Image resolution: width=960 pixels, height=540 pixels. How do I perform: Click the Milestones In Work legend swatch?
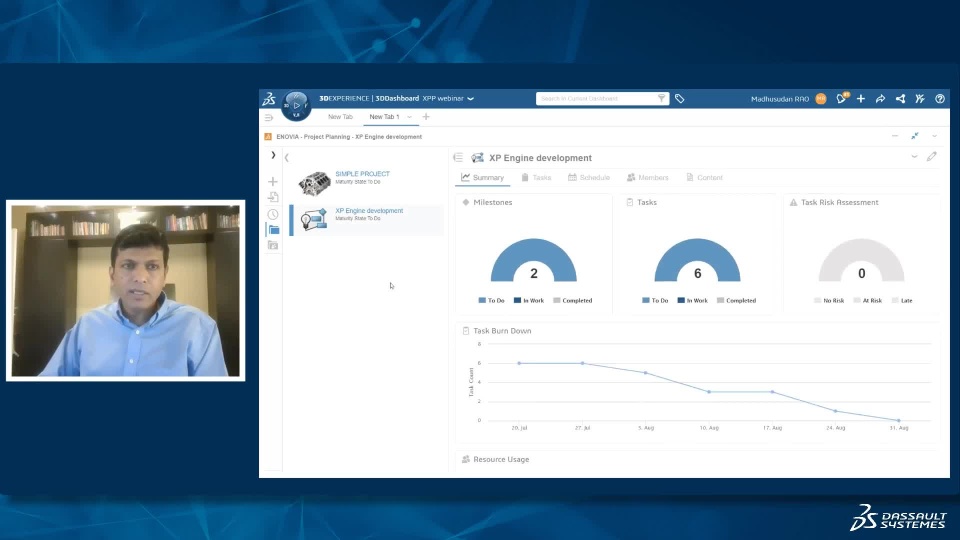(517, 301)
